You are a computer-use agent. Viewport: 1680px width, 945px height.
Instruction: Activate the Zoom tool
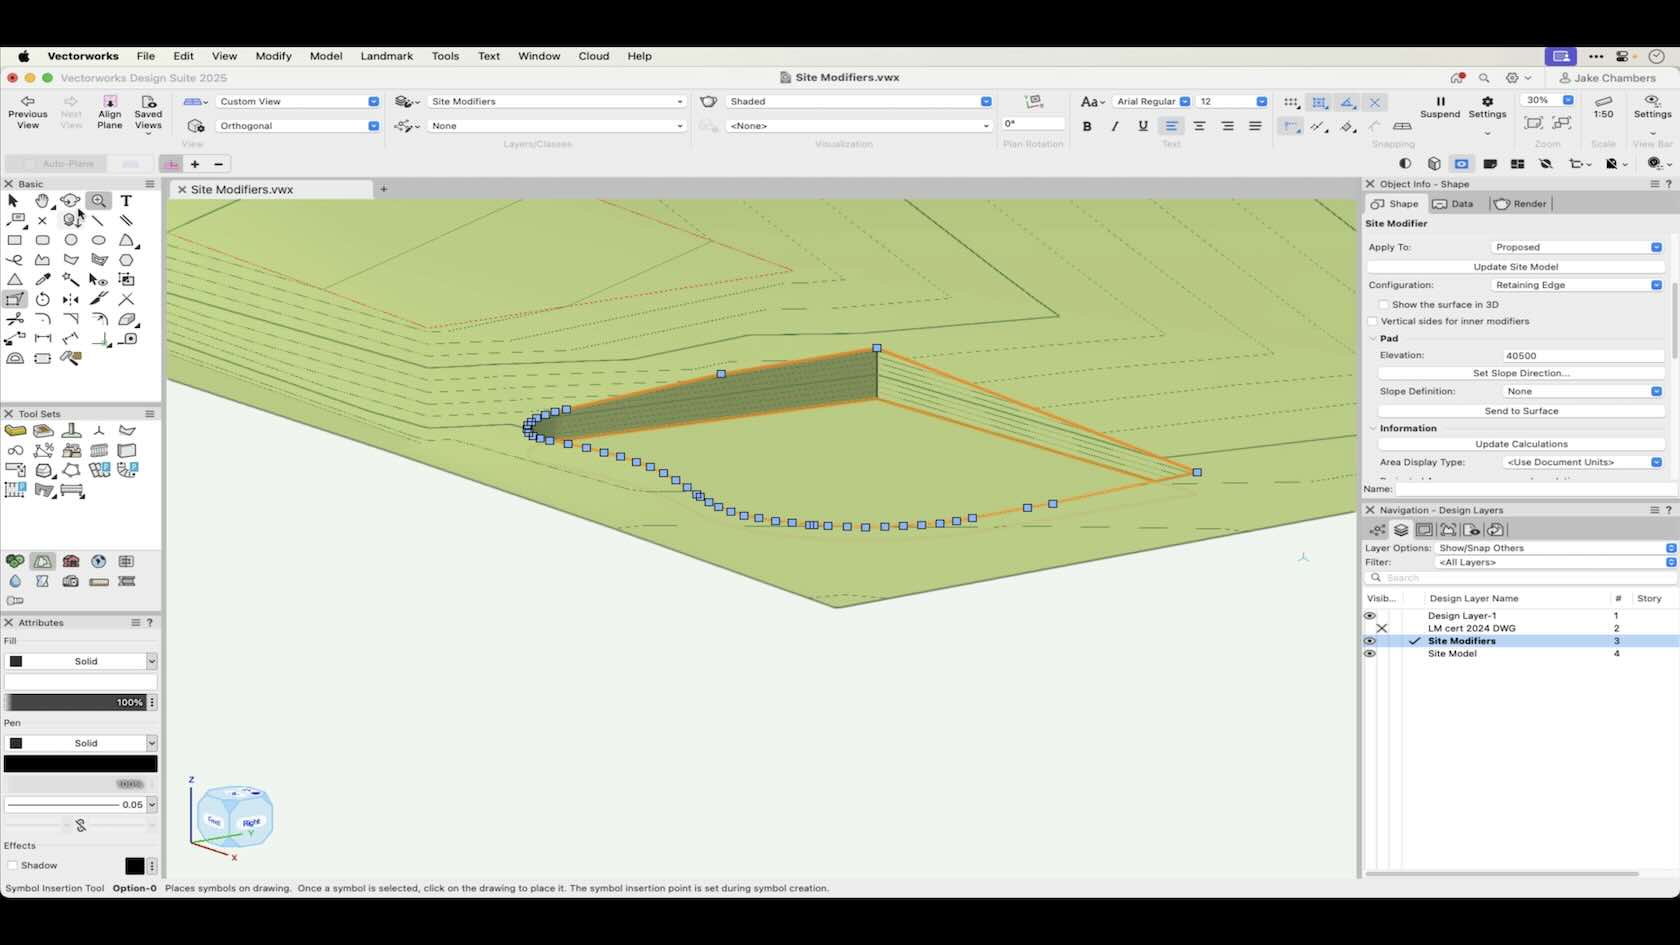coord(99,201)
